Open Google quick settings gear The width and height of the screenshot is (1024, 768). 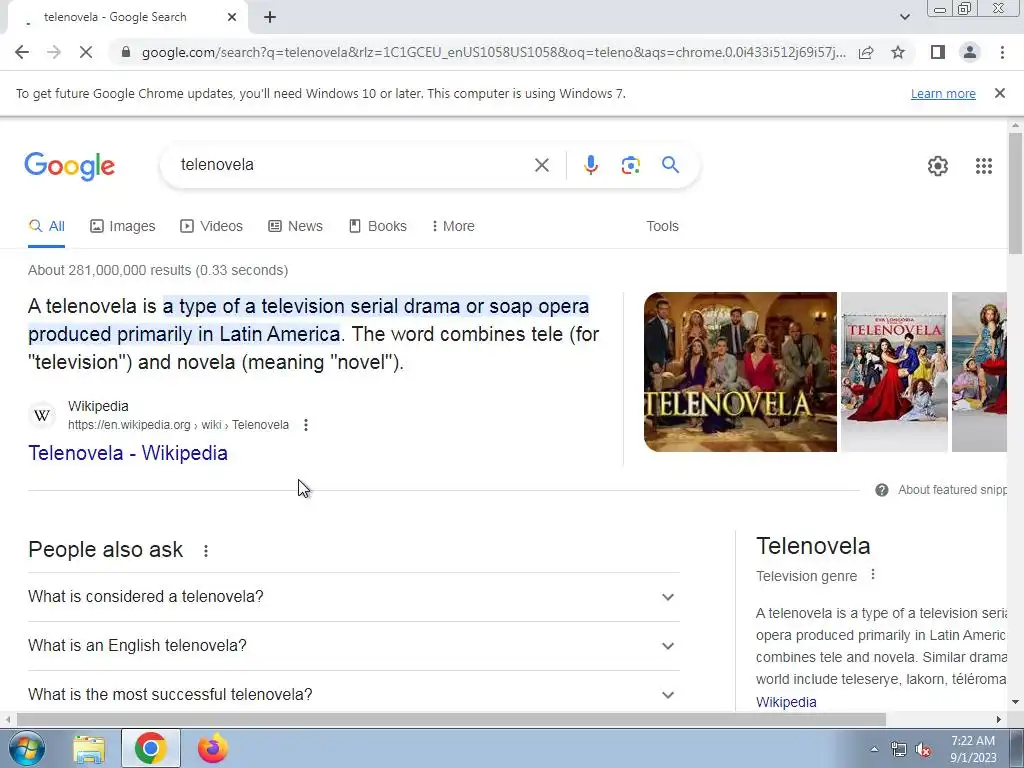coord(938,166)
